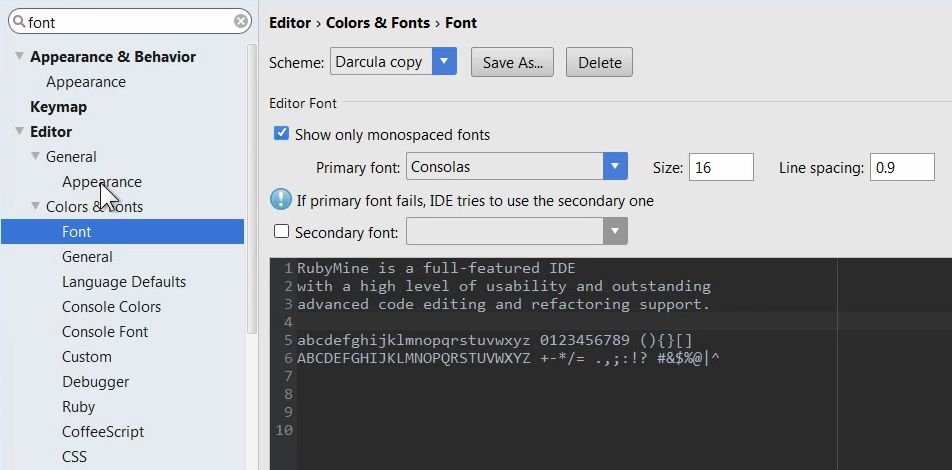This screenshot has height=470, width=952.
Task: Select the Editor heading in tree
Action: tap(51, 131)
